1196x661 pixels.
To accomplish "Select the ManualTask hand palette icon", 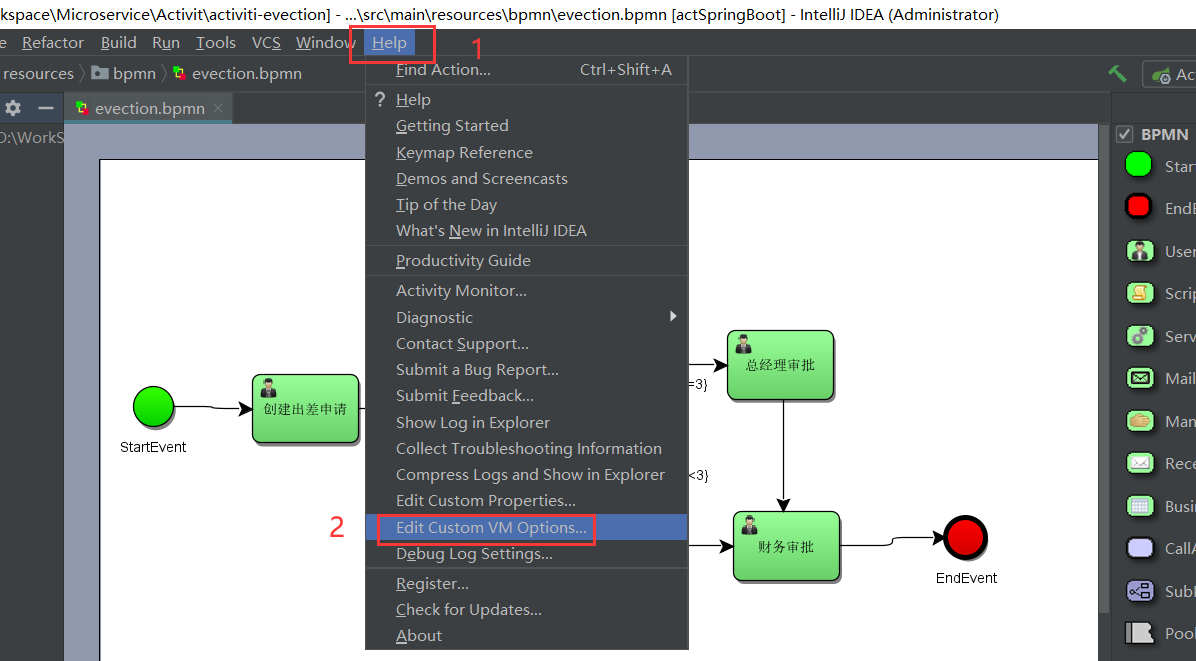I will coord(1140,421).
